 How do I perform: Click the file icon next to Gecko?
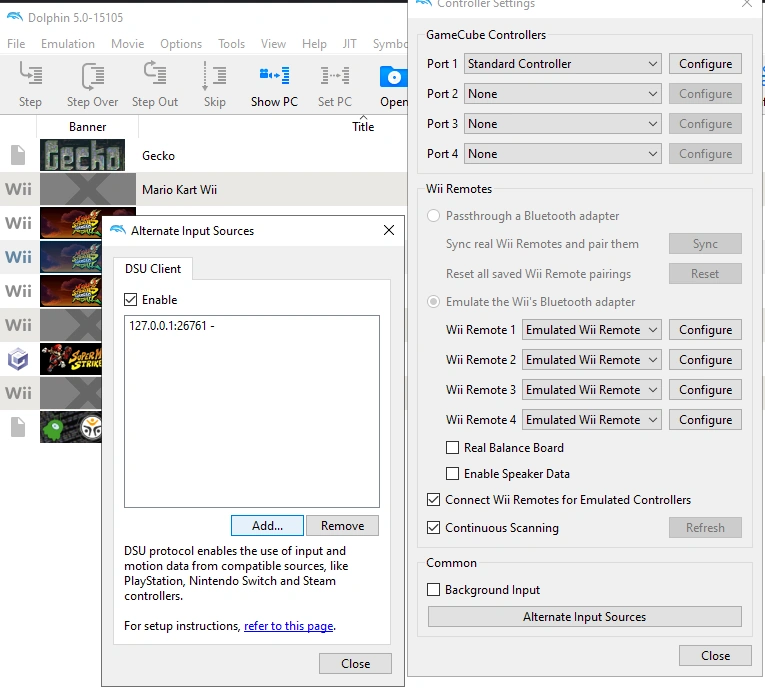coord(18,155)
